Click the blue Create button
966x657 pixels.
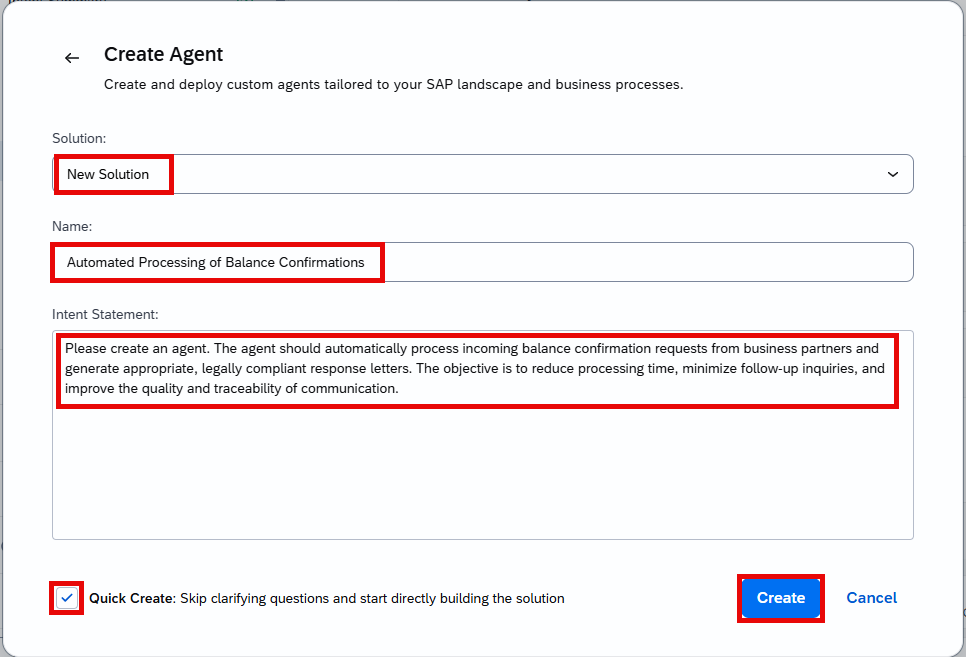781,598
